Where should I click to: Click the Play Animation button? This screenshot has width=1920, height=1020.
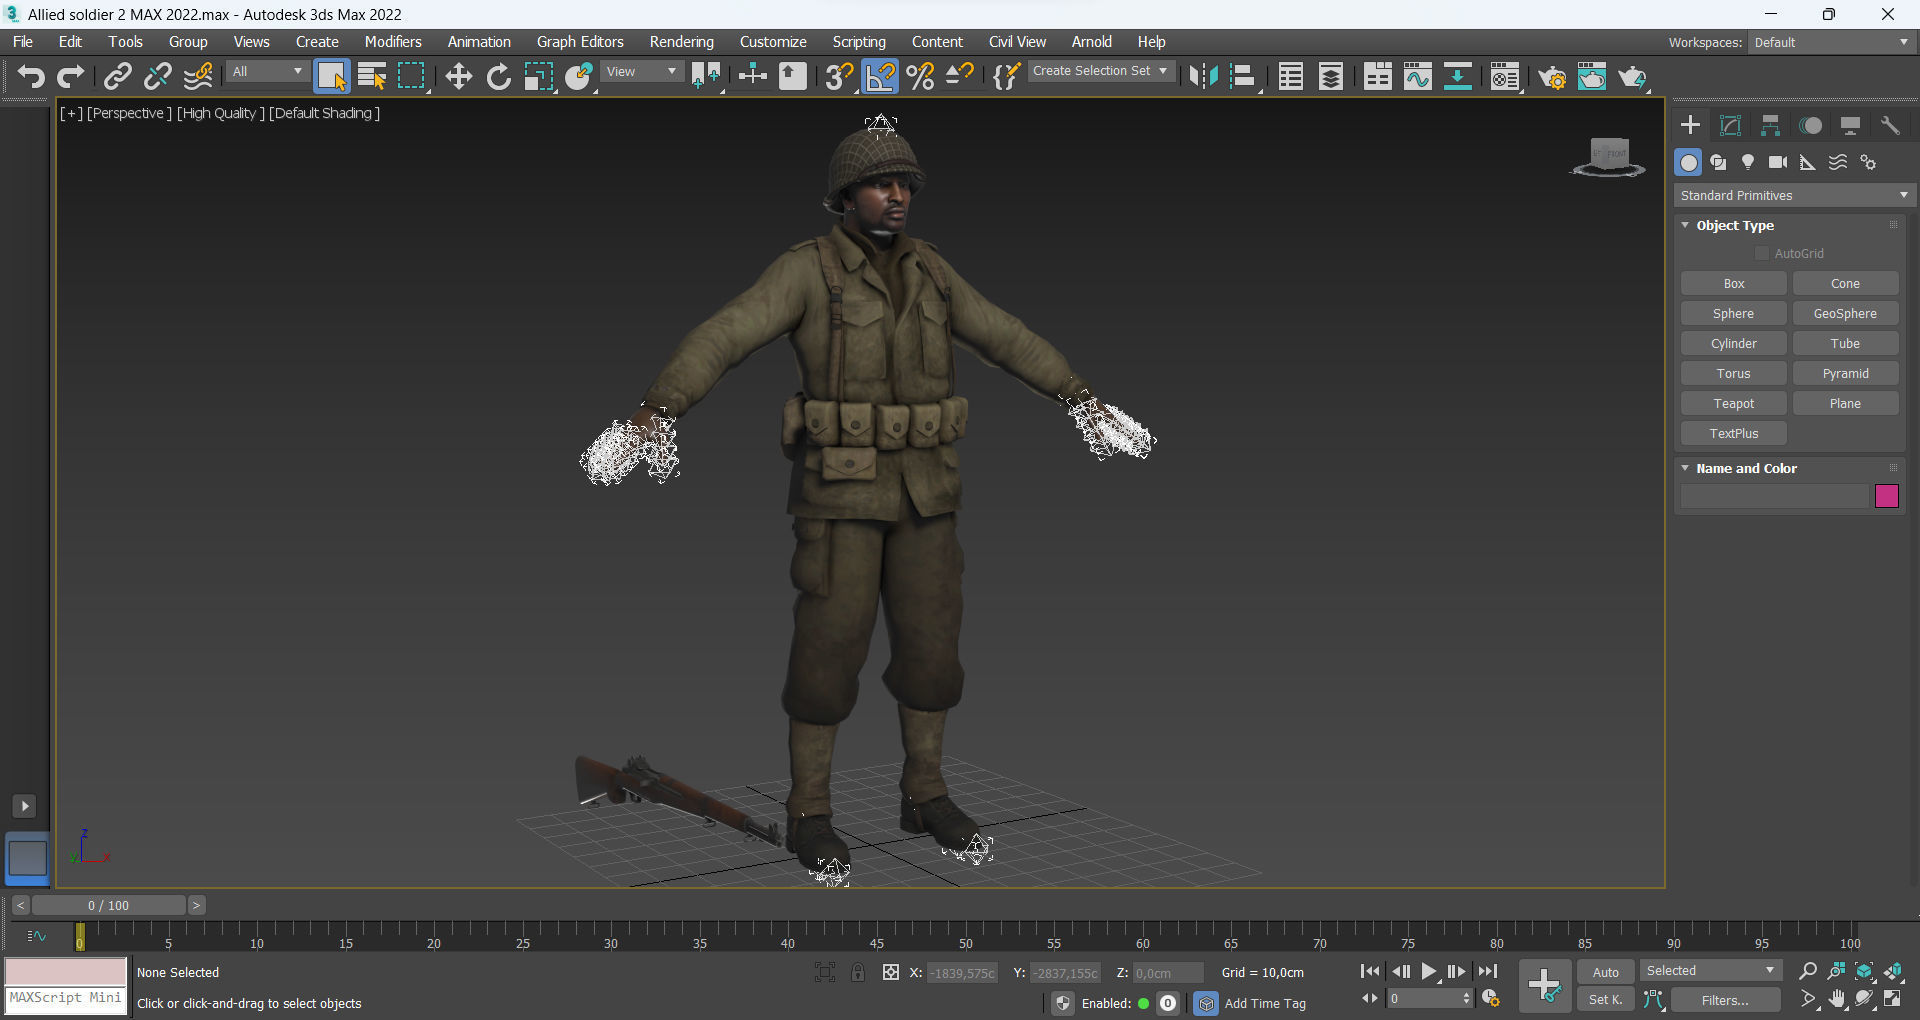[x=1429, y=972]
